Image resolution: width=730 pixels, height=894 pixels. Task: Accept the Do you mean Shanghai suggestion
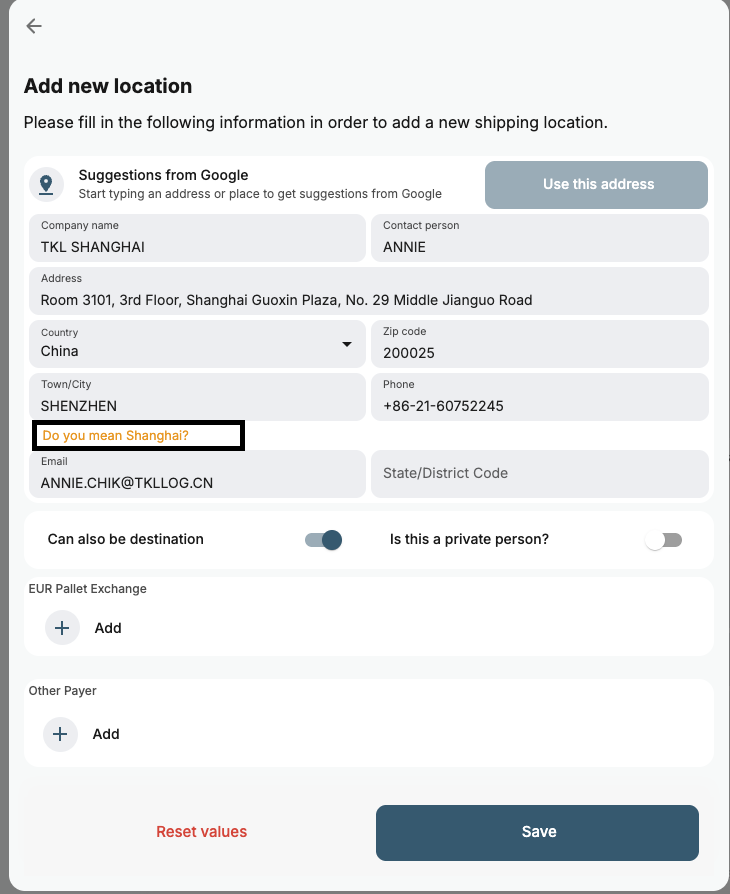116,436
